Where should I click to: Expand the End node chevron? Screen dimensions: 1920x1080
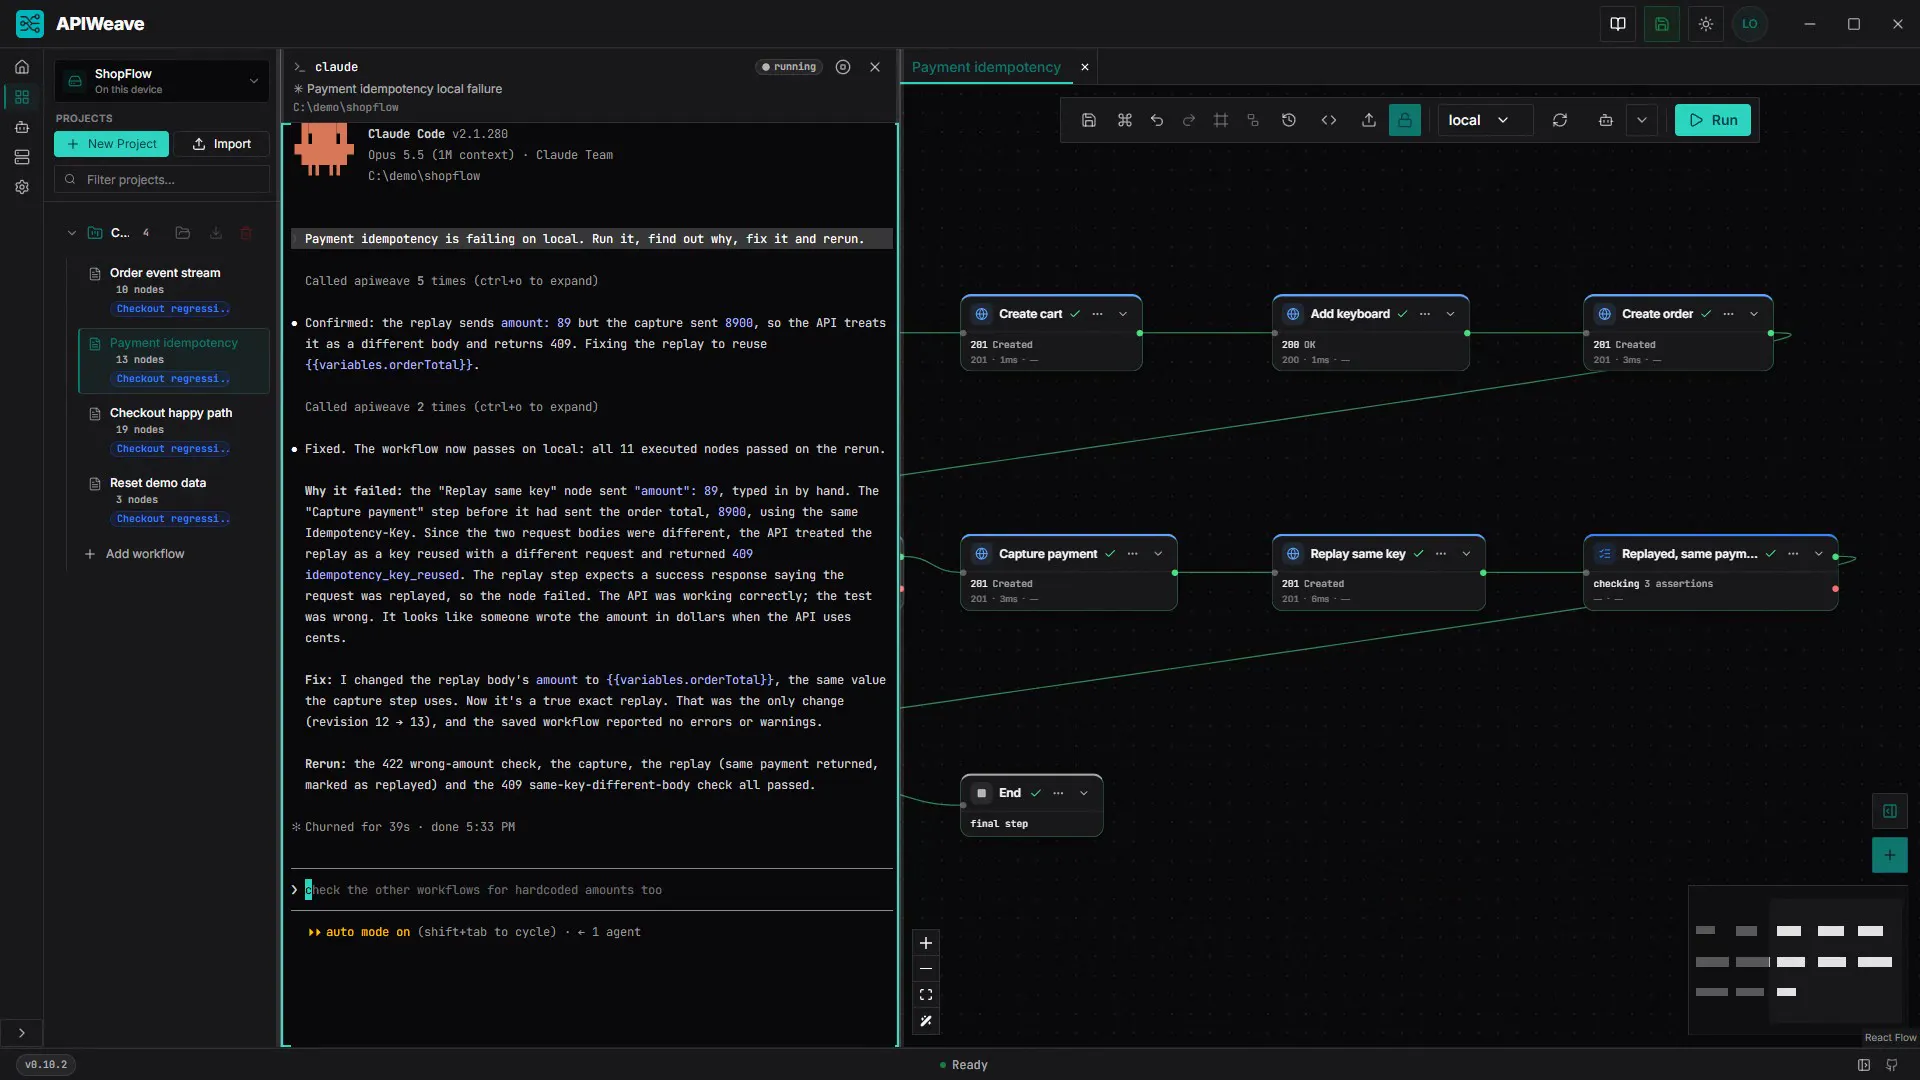coord(1084,793)
